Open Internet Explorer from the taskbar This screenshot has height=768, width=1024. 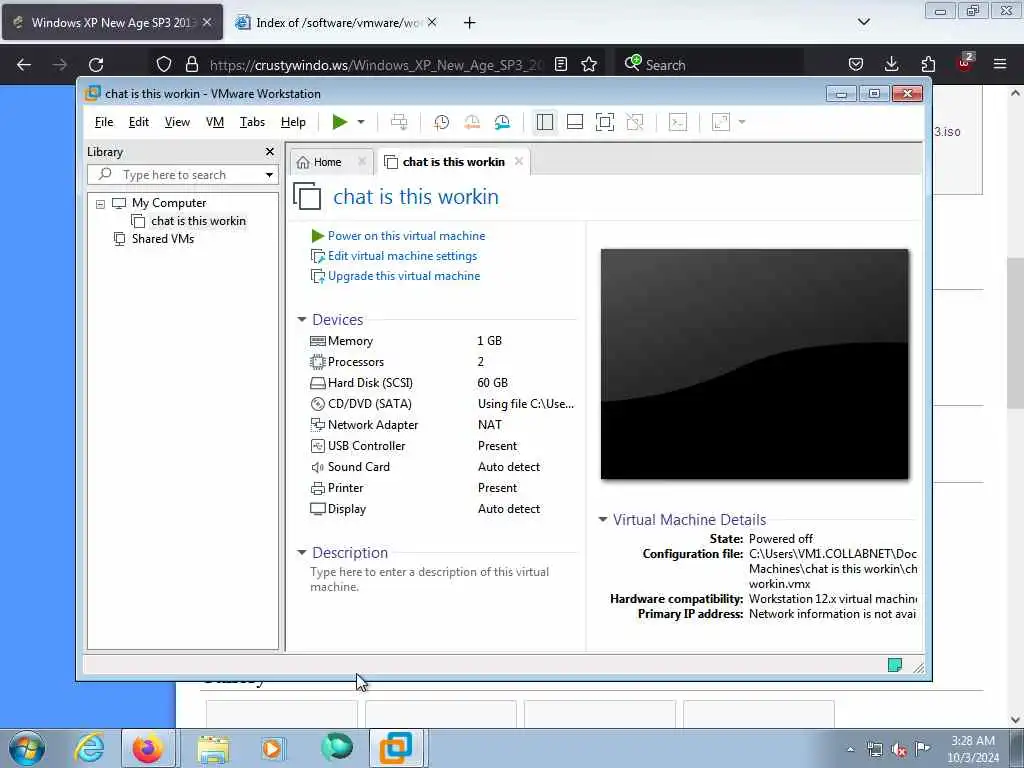pyautogui.click(x=89, y=748)
